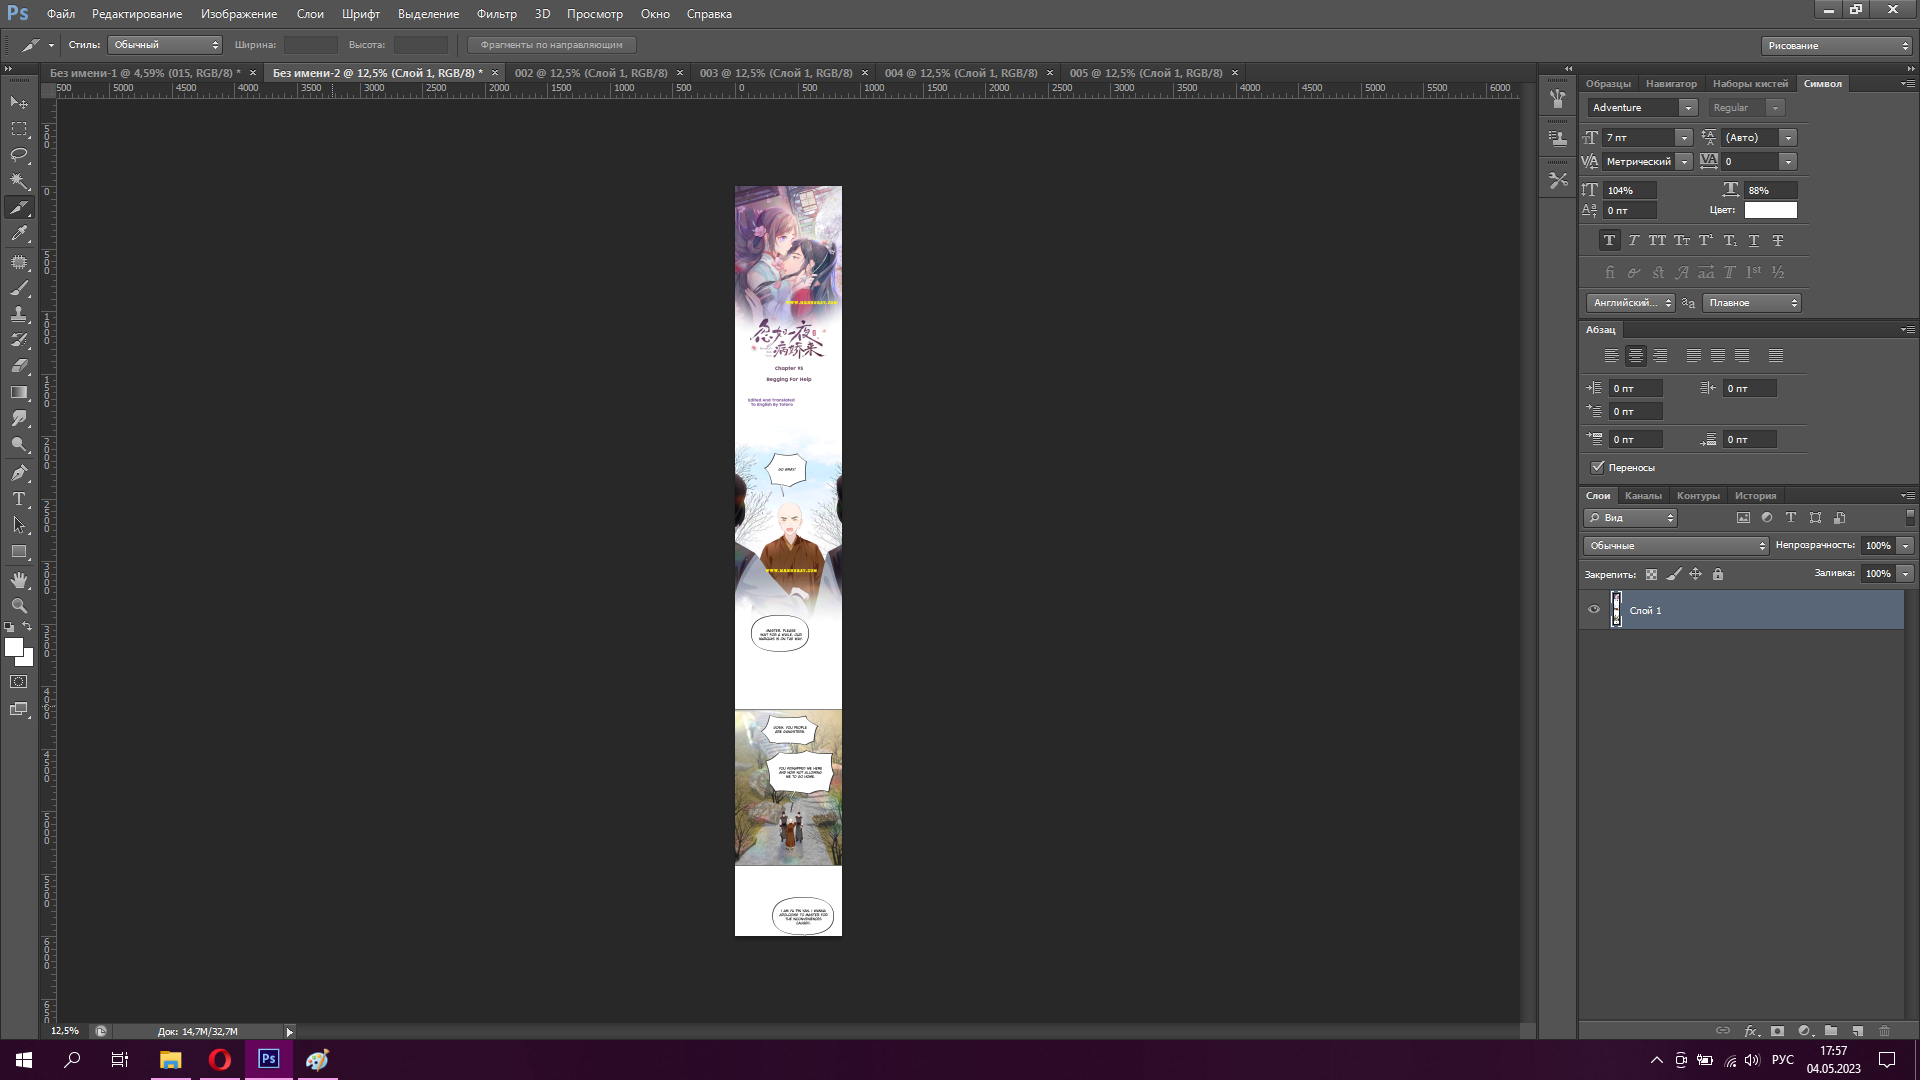Viewport: 1920px width, 1080px height.
Task: Toggle Faux Bold text style
Action: 1609,240
